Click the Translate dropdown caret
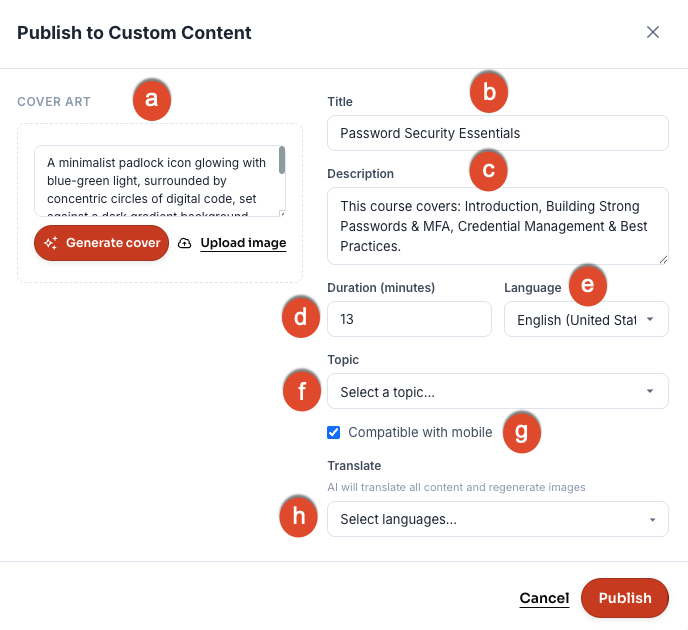Screen dimensions: 688x630 (x=652, y=519)
